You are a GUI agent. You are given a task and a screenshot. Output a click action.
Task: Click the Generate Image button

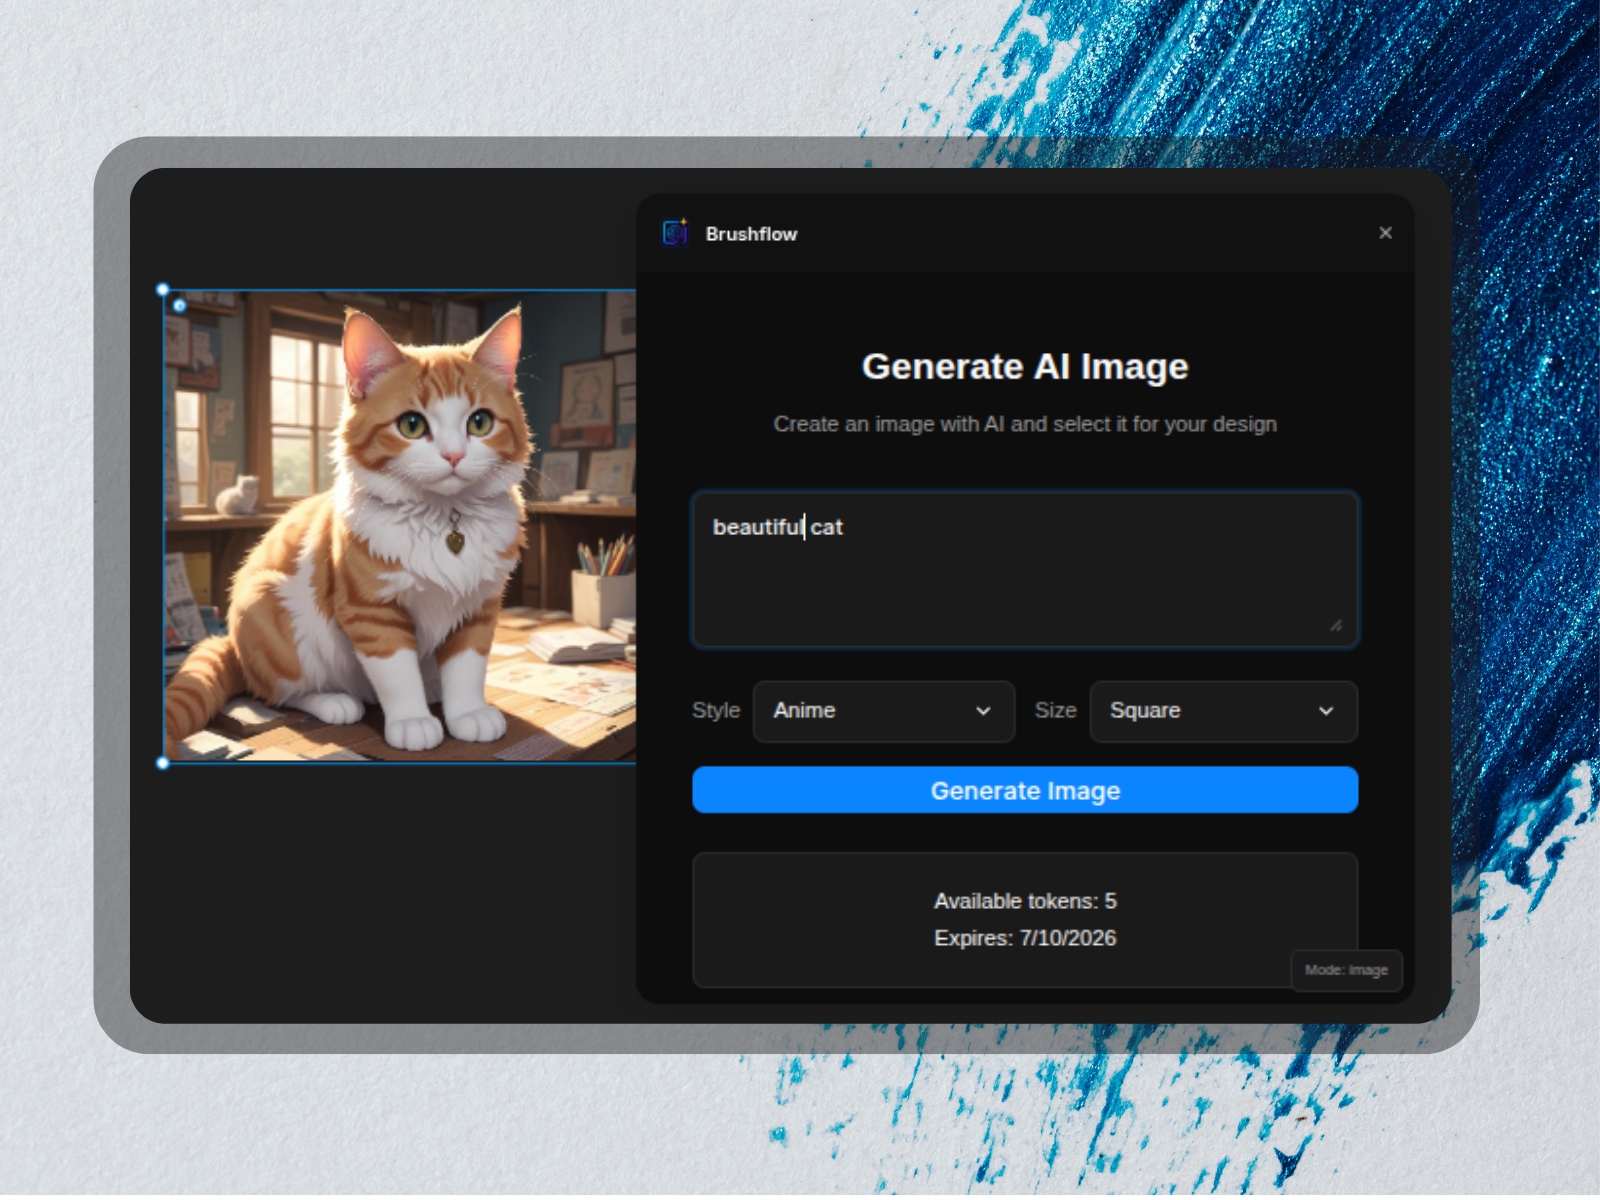coord(1024,790)
